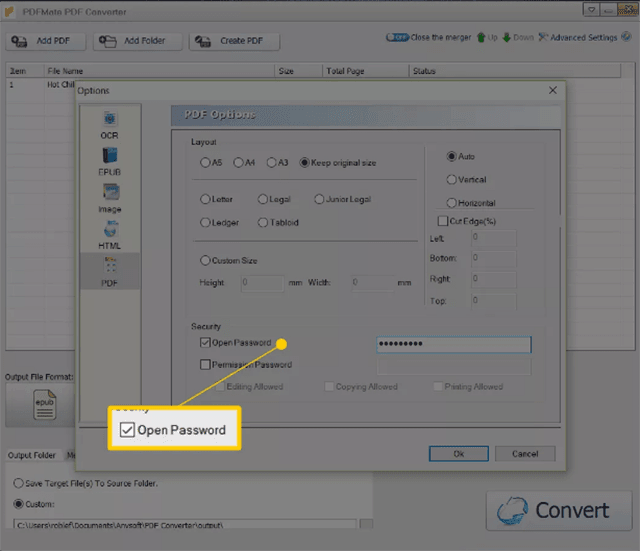The image size is (640, 551).
Task: Select the PDF options section
Action: (109, 271)
